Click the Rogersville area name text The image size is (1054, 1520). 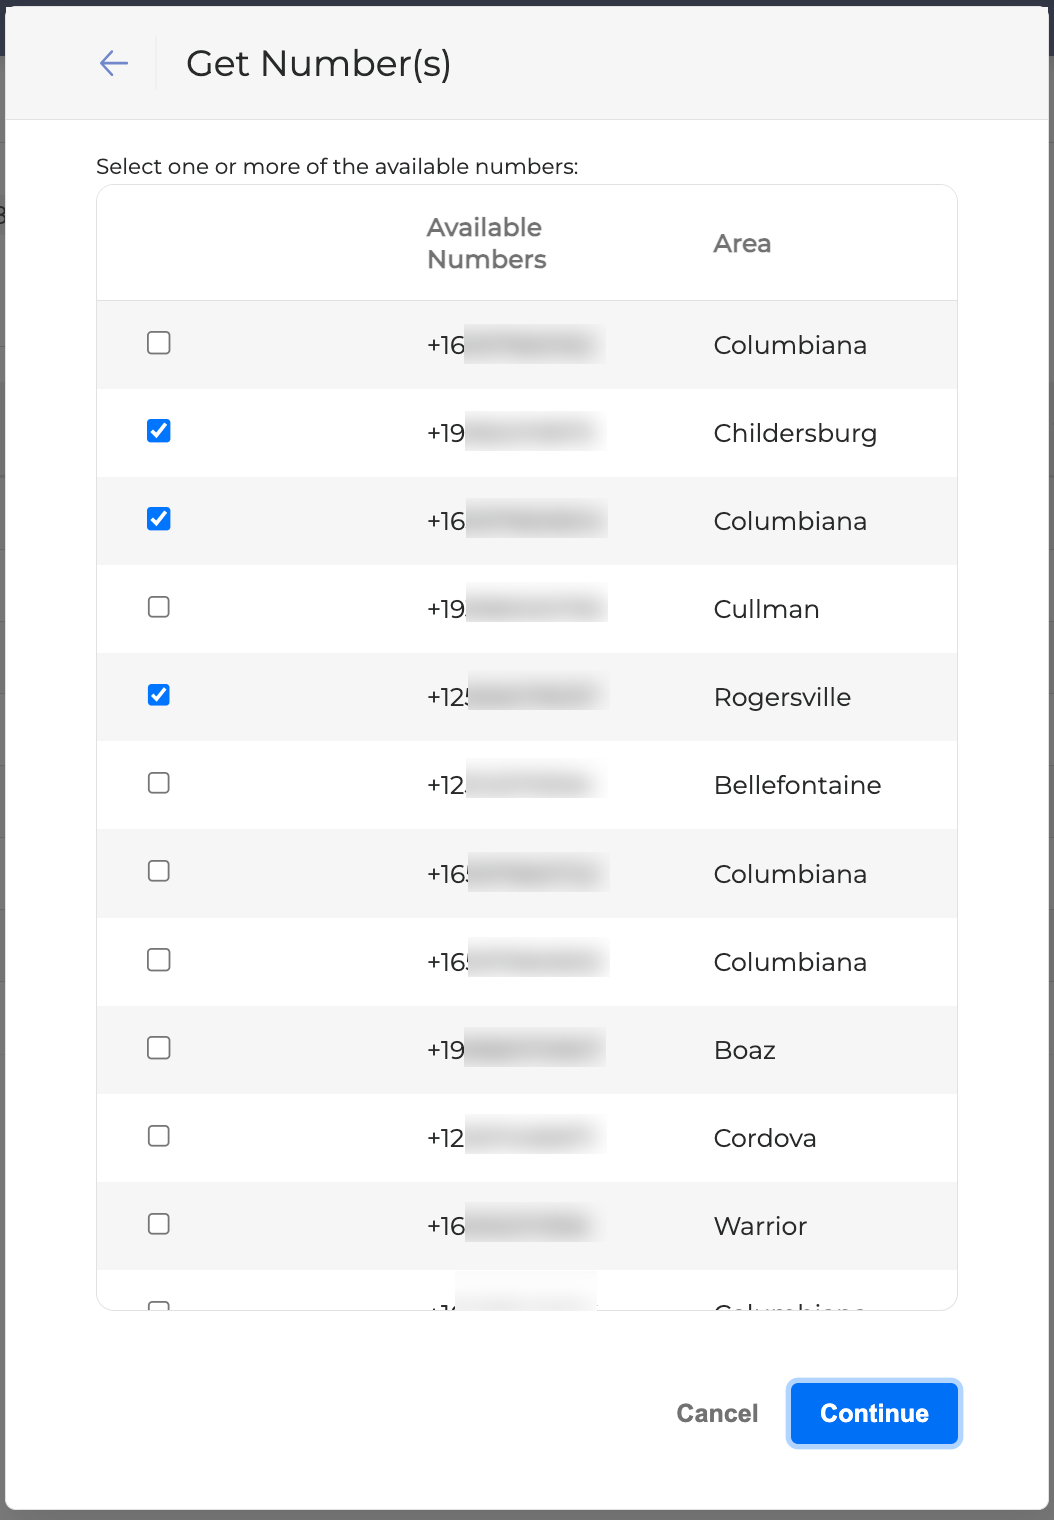tap(782, 697)
